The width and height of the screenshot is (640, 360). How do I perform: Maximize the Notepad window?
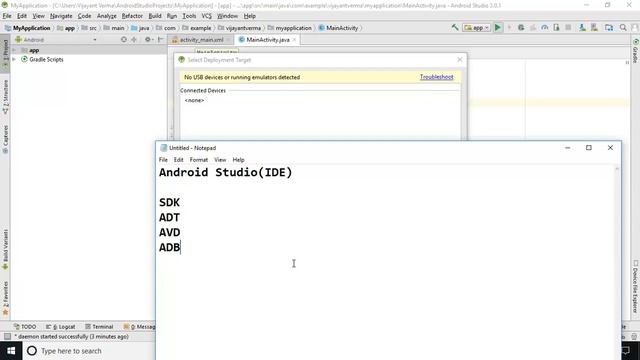pos(589,148)
